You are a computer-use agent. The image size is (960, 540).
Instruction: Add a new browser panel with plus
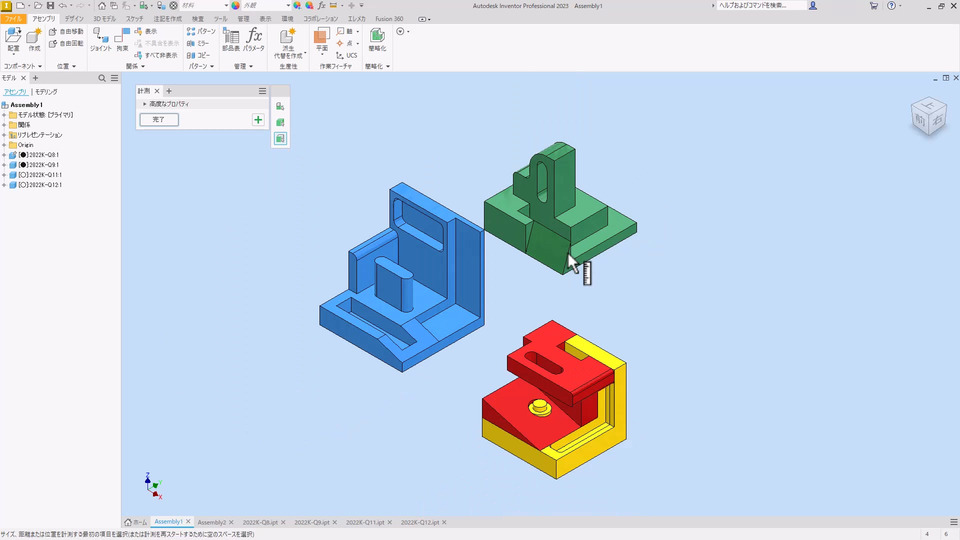[36, 78]
